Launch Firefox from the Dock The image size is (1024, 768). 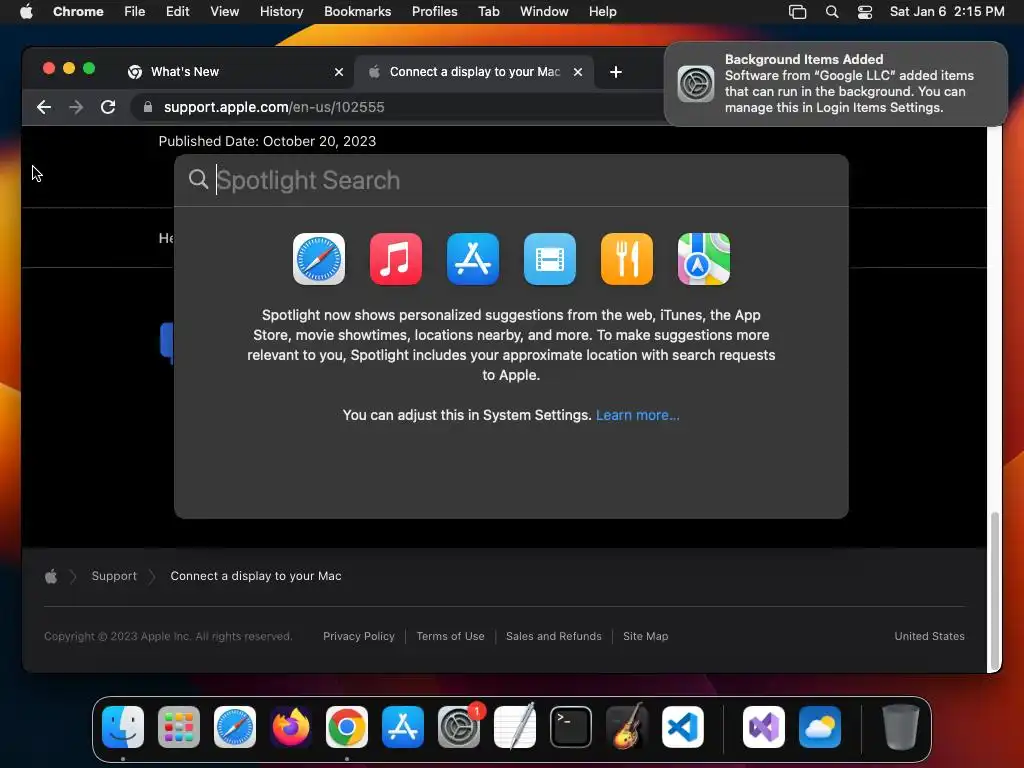pyautogui.click(x=291, y=727)
